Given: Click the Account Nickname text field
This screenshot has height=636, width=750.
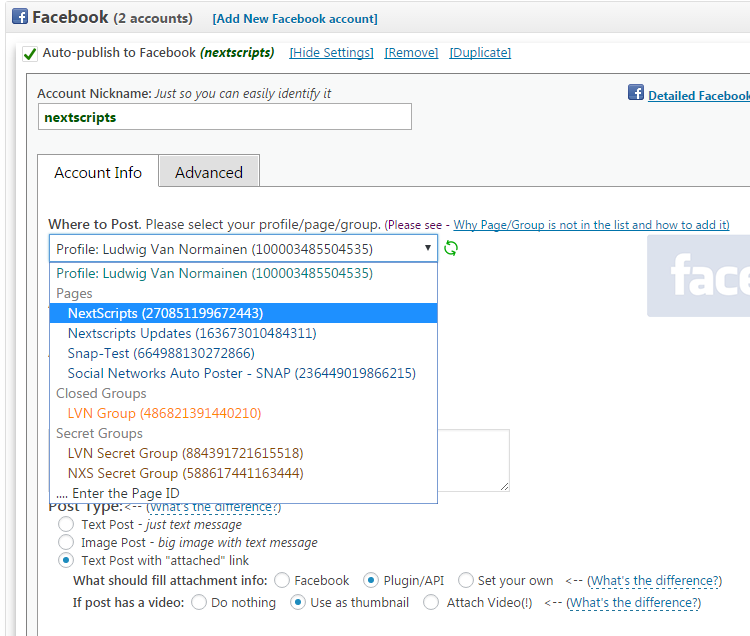Looking at the screenshot, I should [224, 117].
